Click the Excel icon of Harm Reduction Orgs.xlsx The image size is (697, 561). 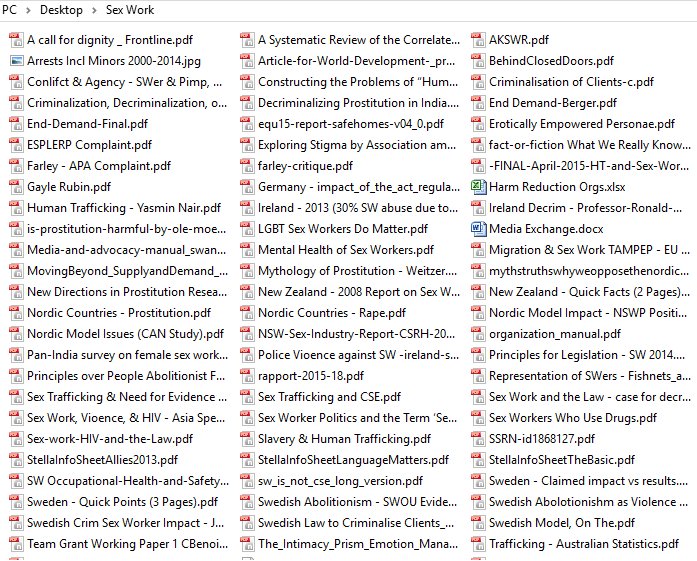[478, 187]
